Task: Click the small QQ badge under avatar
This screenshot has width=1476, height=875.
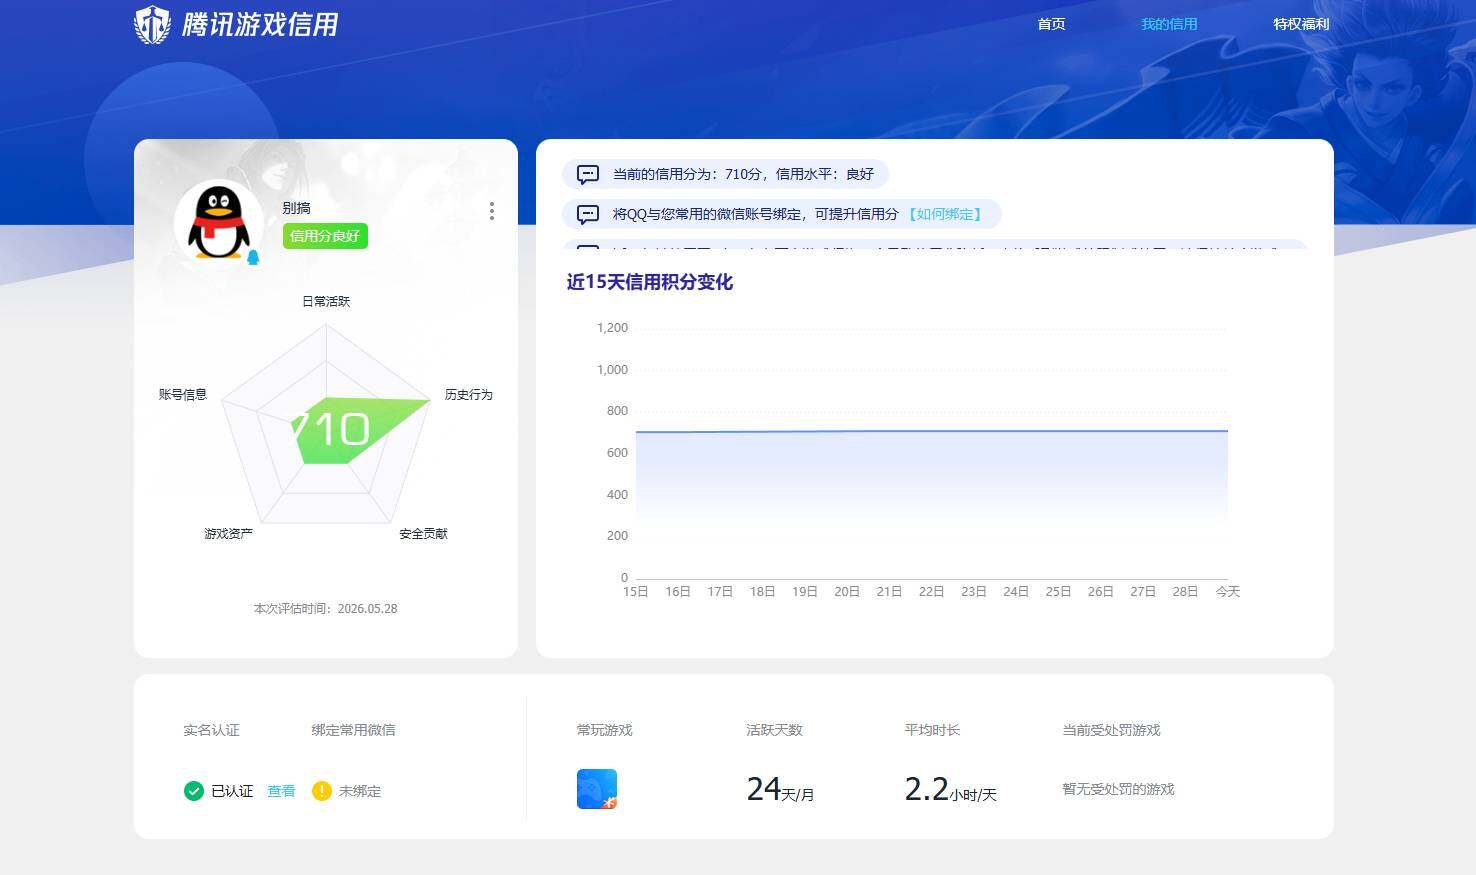Action: pos(253,258)
